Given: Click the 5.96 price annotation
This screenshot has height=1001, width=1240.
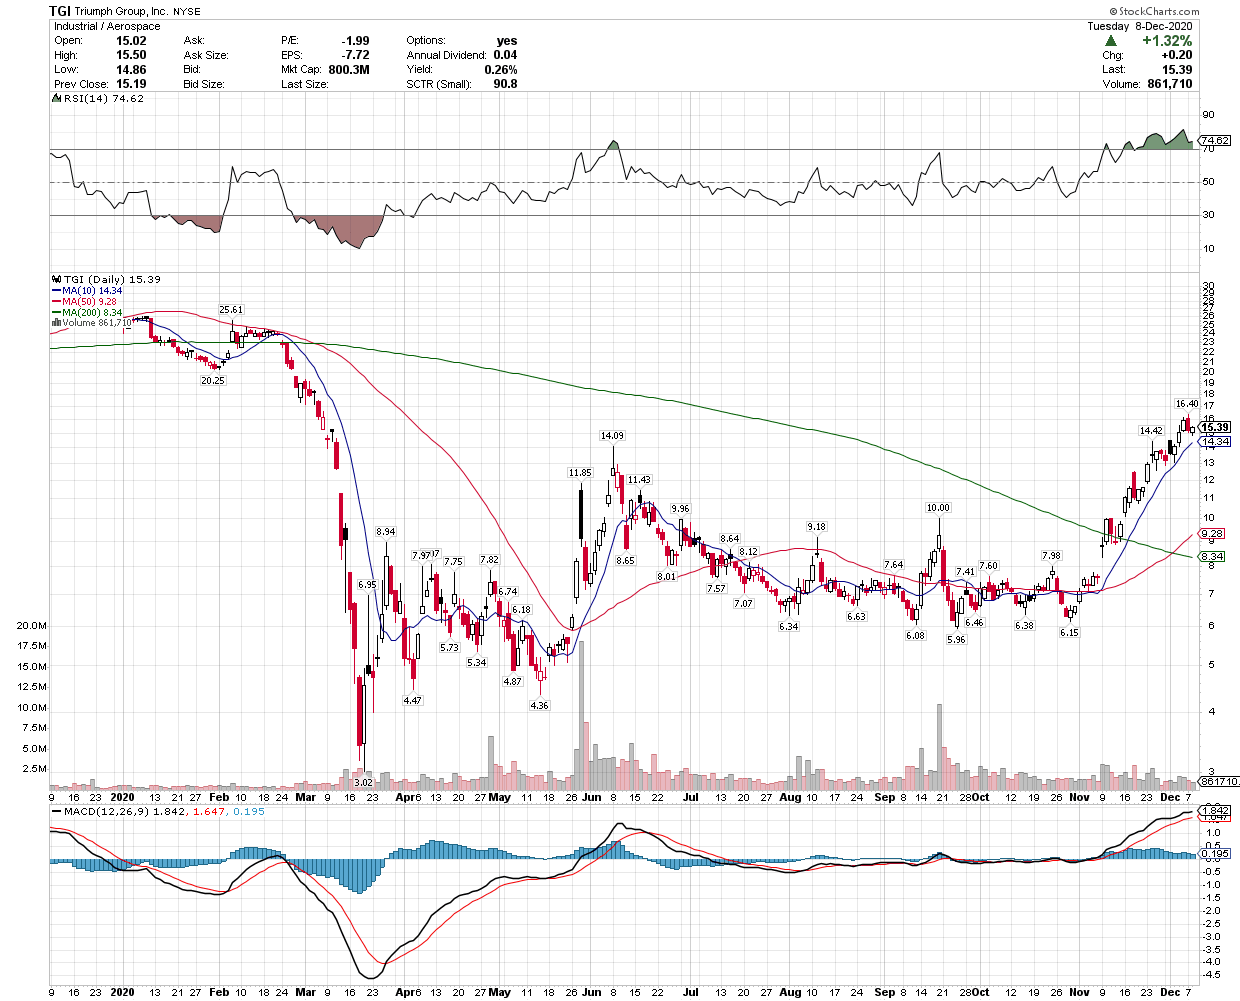Looking at the screenshot, I should coord(956,640).
